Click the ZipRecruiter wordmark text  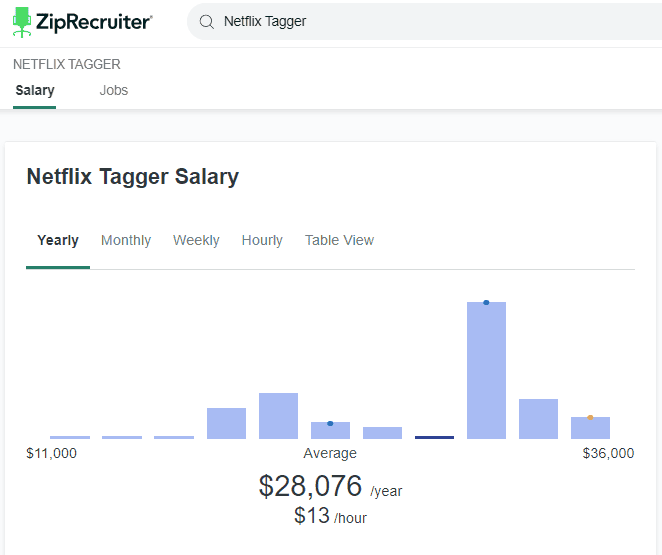point(94,22)
